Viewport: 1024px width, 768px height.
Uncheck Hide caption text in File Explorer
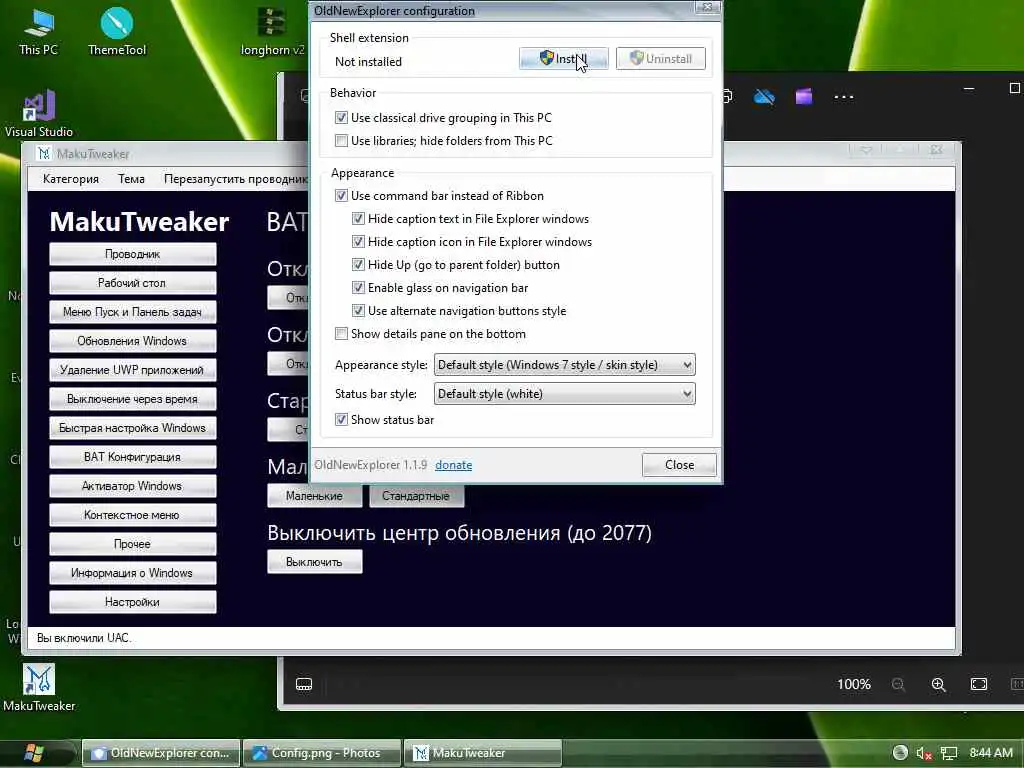point(358,218)
